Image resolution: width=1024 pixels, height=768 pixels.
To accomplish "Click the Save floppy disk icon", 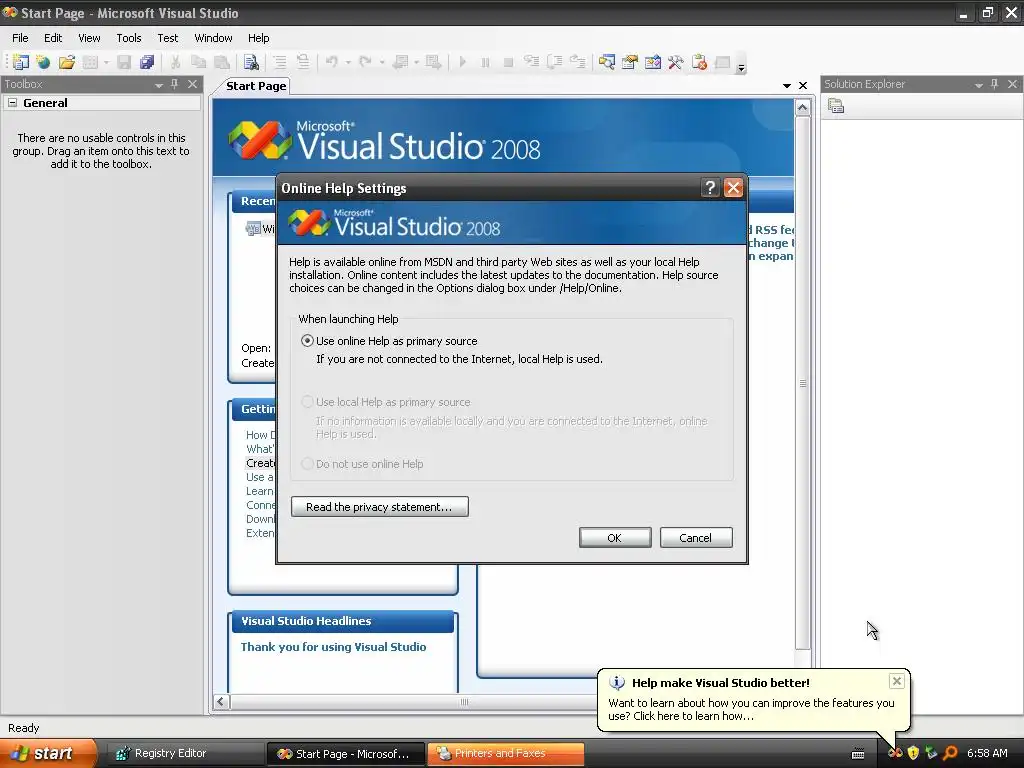I will 123,62.
